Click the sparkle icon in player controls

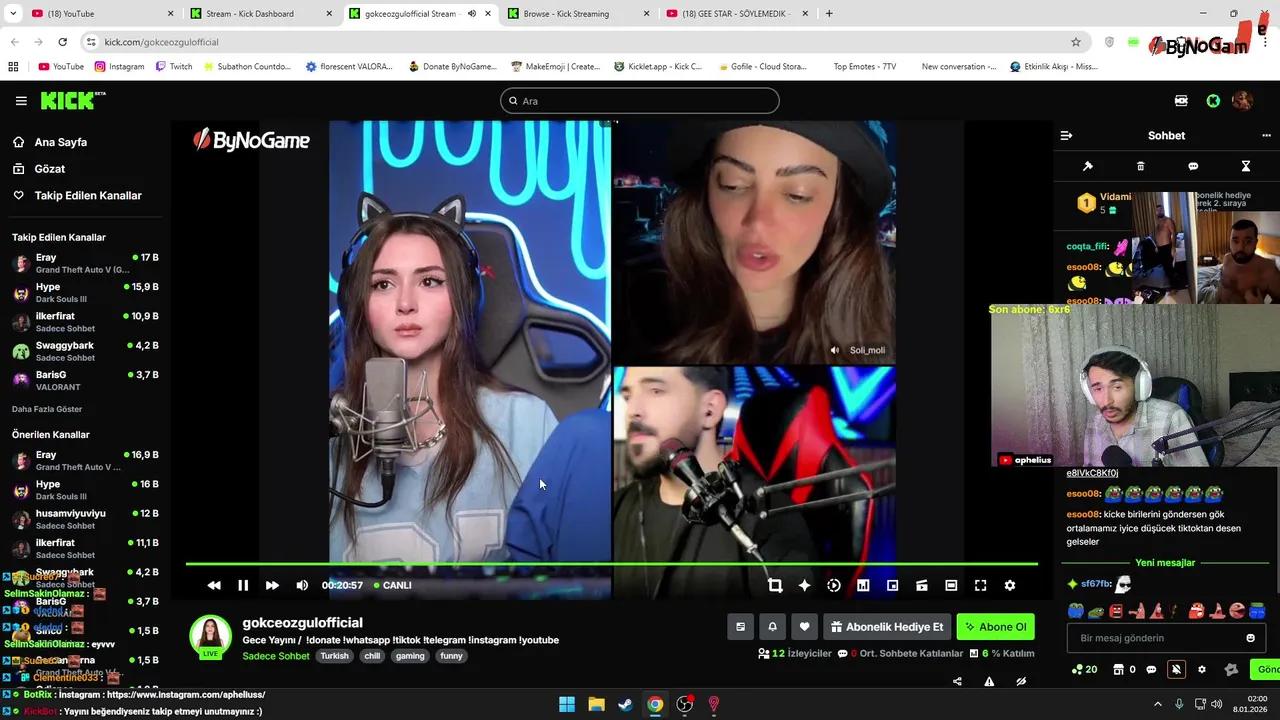pos(804,585)
